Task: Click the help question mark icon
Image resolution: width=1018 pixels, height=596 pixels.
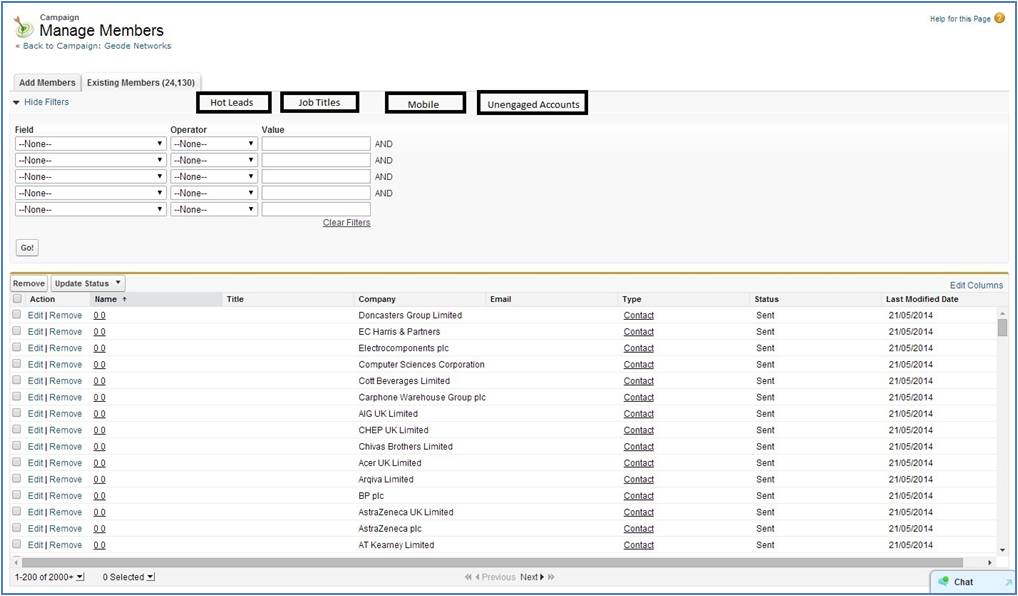Action: point(999,18)
